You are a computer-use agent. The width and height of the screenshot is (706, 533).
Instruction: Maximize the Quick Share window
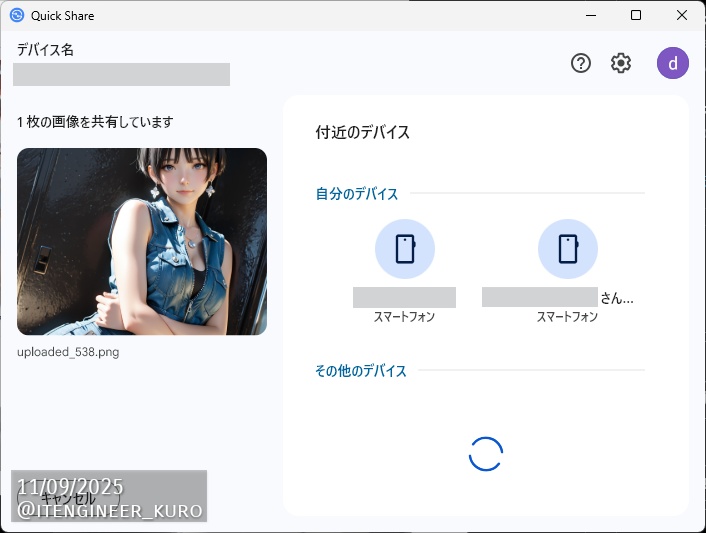click(636, 15)
